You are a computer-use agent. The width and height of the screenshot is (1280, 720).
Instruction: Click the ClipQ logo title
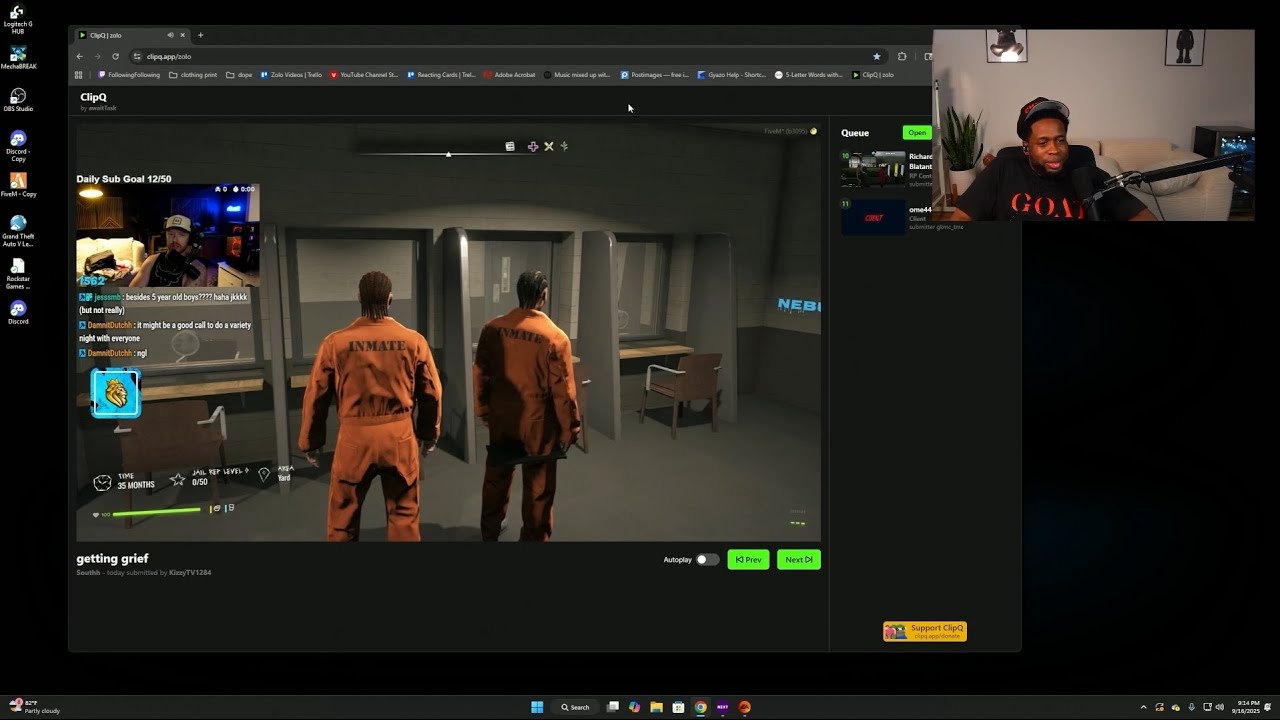point(93,97)
